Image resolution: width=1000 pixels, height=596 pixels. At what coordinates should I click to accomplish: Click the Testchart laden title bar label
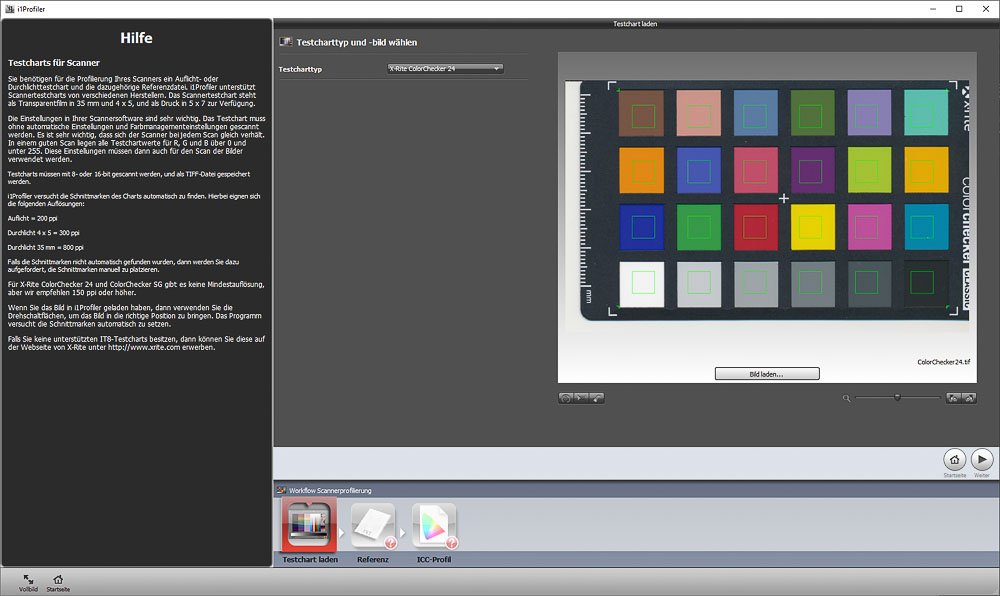(635, 24)
